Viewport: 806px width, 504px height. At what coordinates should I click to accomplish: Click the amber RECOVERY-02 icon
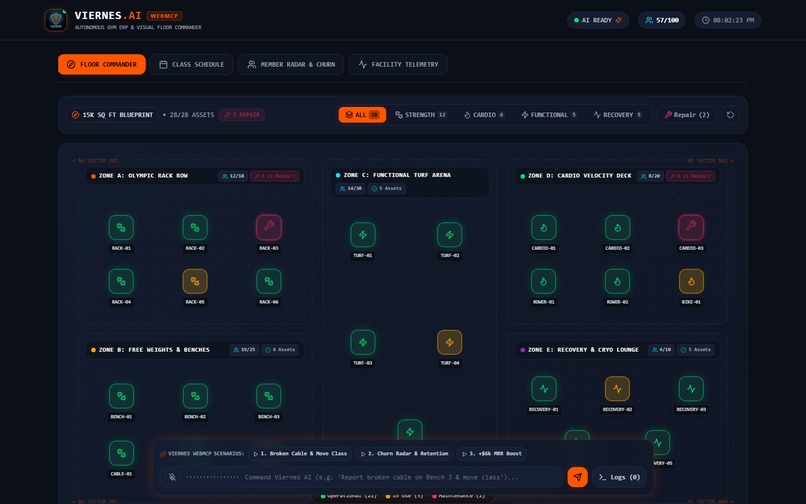click(617, 389)
